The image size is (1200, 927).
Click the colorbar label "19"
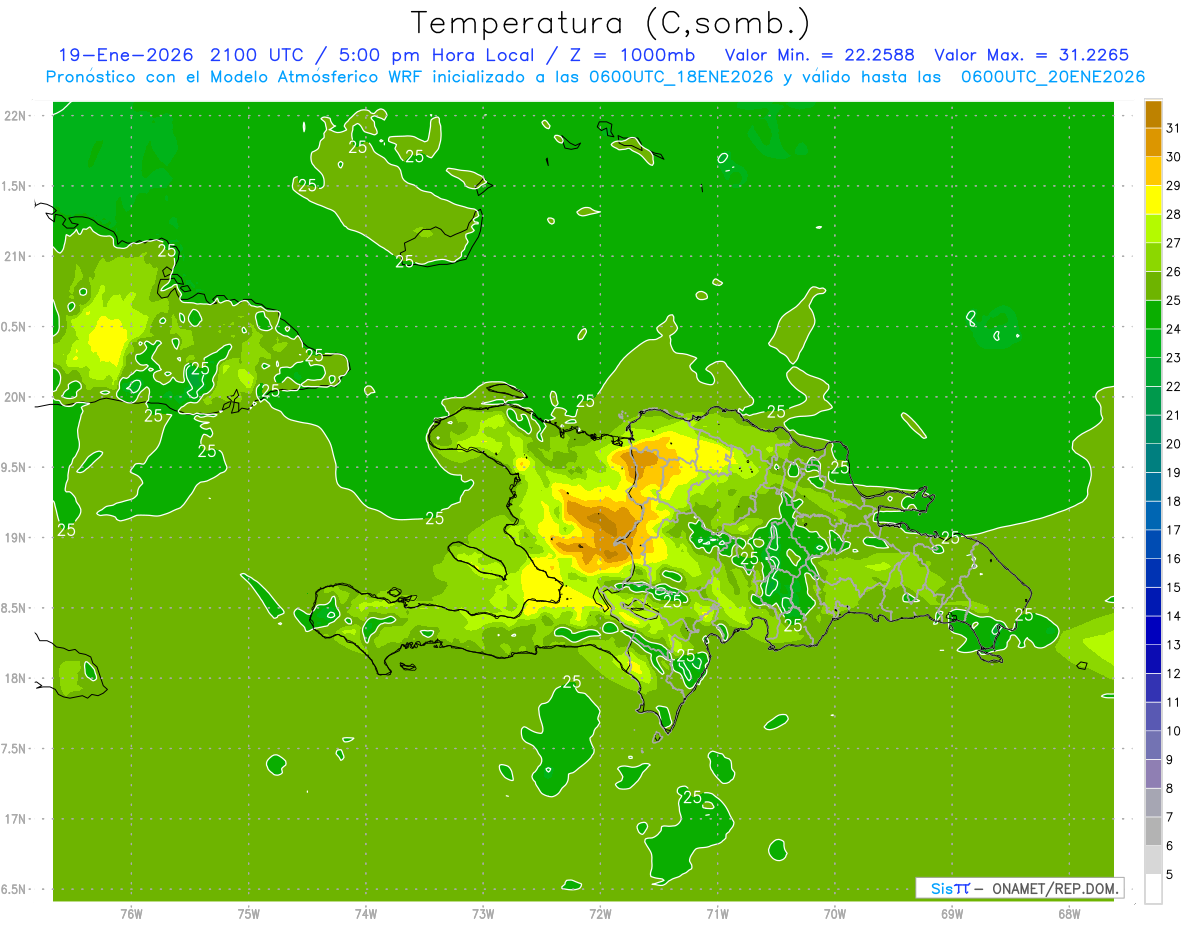(x=1174, y=472)
